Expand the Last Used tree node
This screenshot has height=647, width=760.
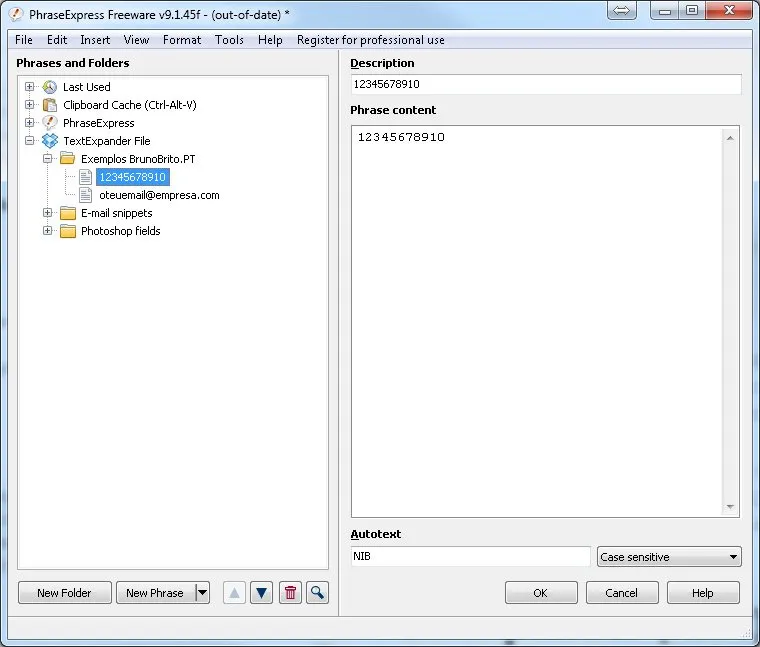tap(30, 87)
